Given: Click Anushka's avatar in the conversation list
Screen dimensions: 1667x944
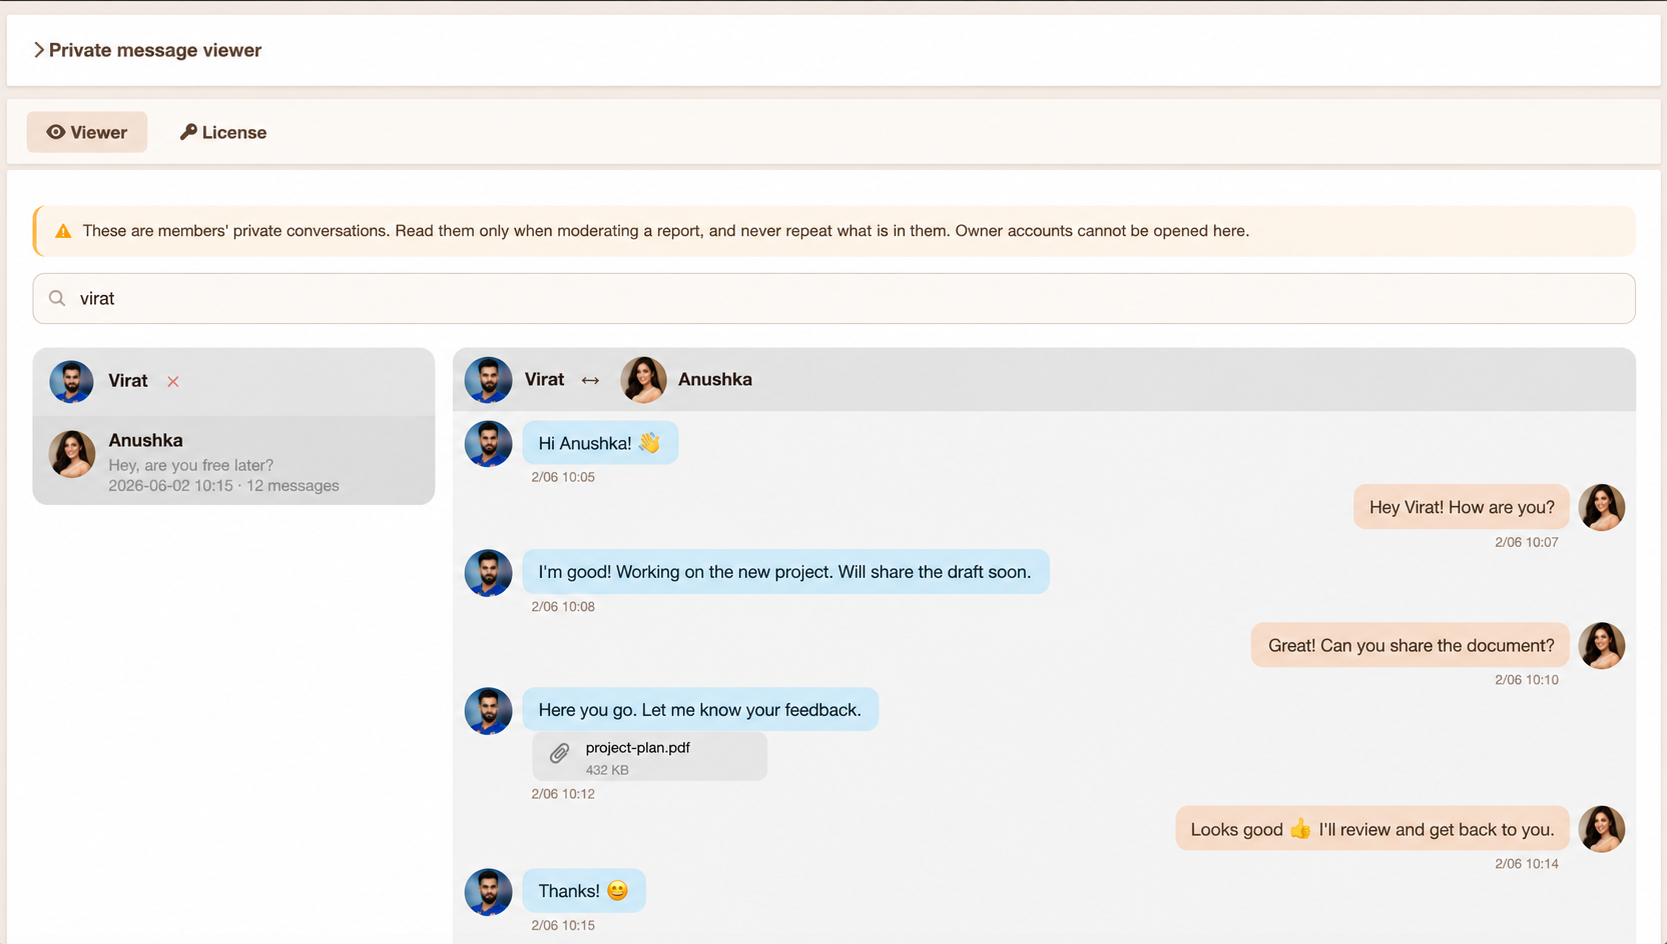Looking at the screenshot, I should (72, 454).
